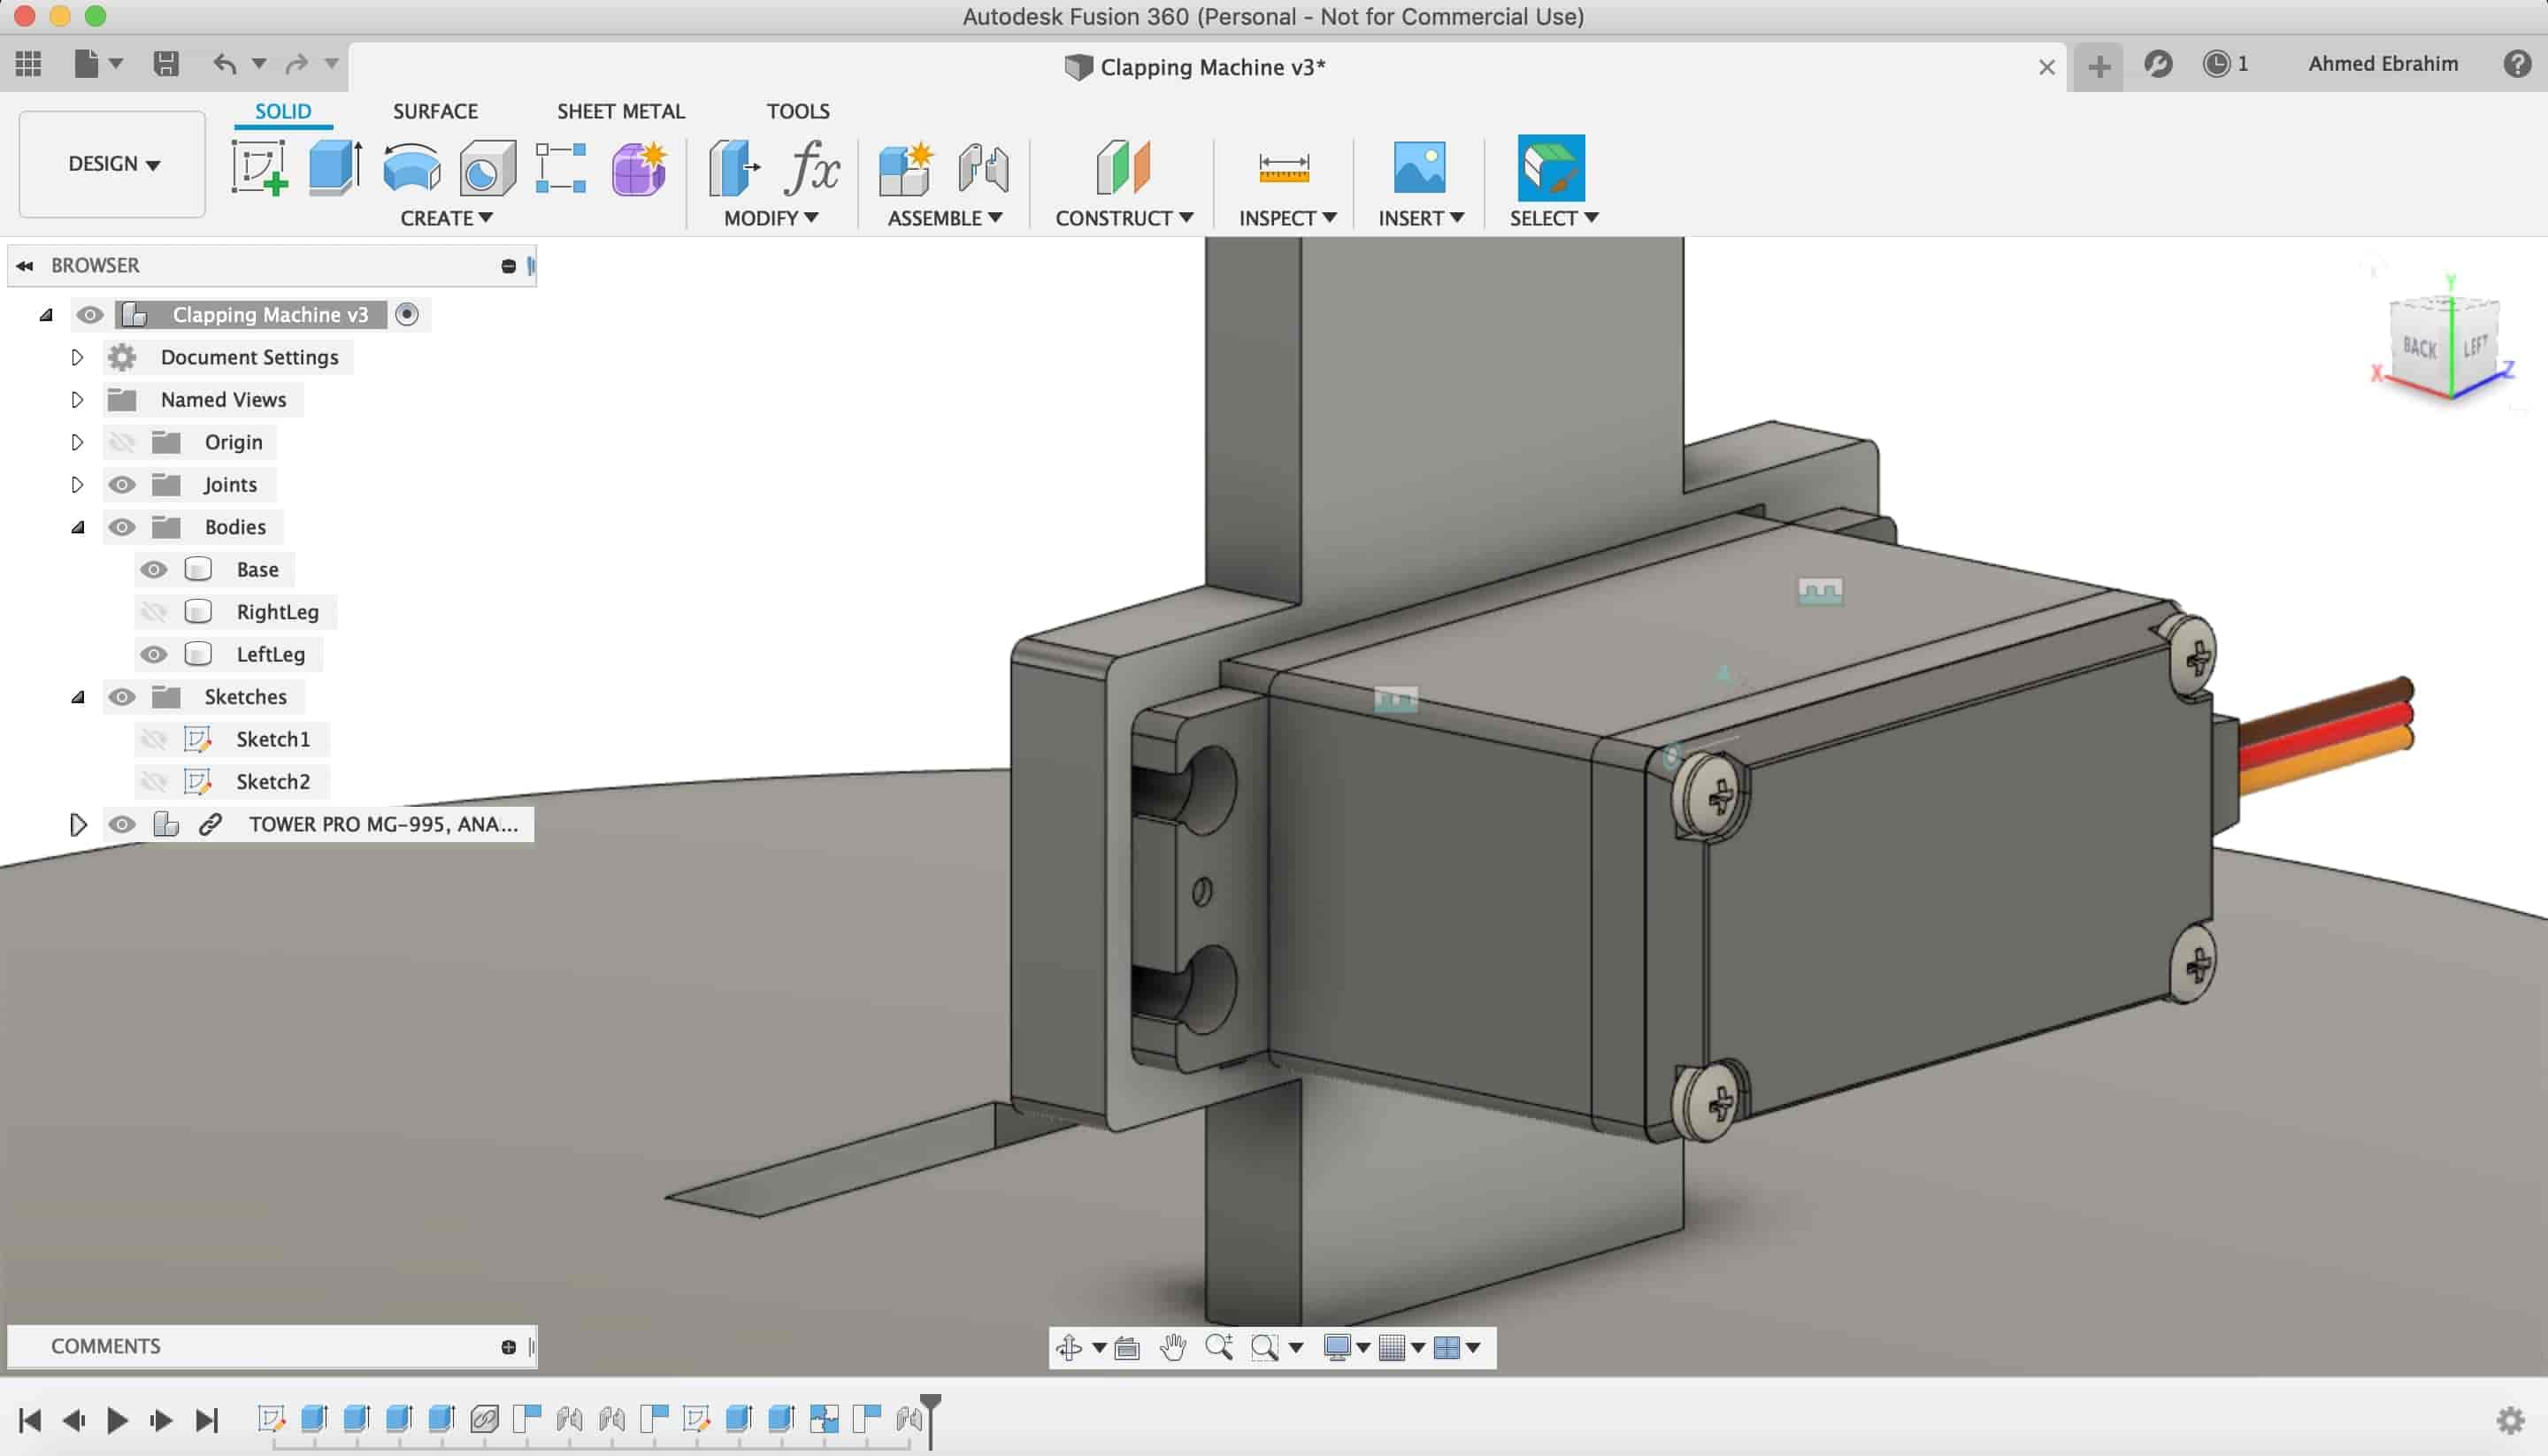Image resolution: width=2548 pixels, height=1456 pixels.
Task: Hide the Base body
Action: click(x=153, y=570)
